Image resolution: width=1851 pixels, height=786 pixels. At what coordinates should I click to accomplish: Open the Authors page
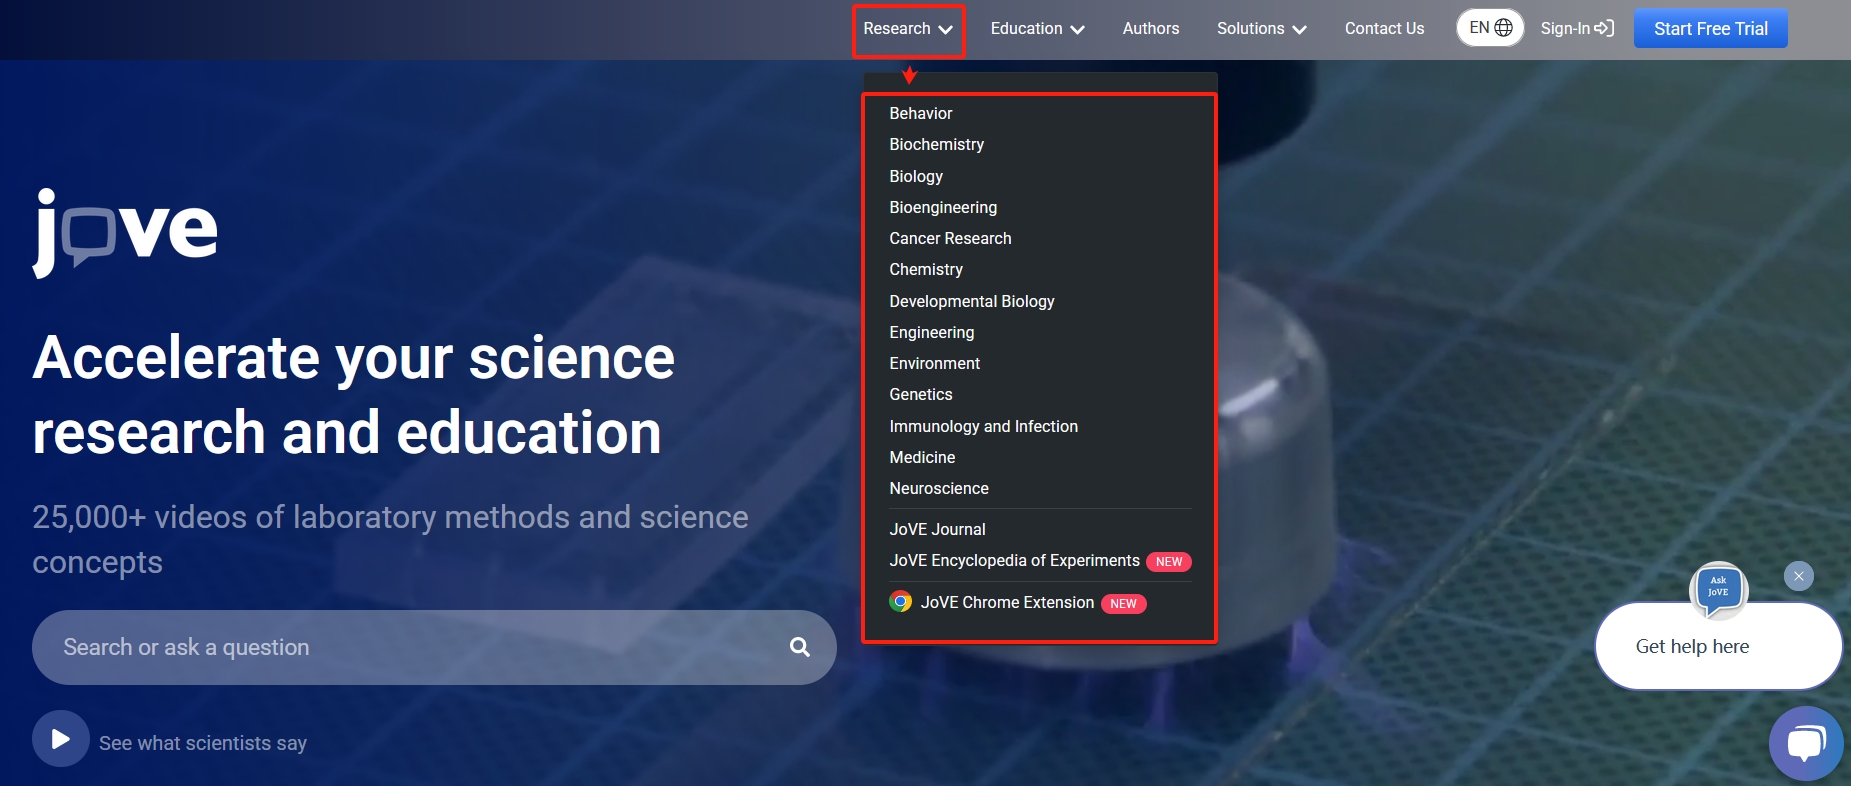click(1150, 29)
